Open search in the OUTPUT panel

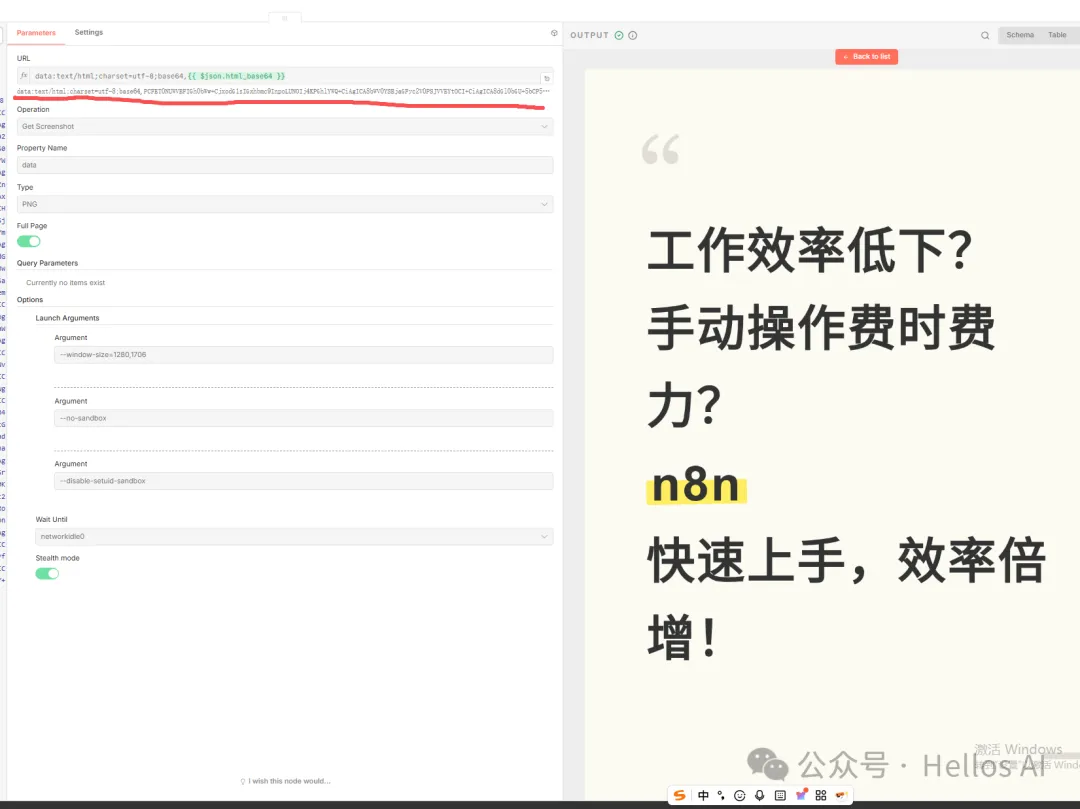pos(984,35)
